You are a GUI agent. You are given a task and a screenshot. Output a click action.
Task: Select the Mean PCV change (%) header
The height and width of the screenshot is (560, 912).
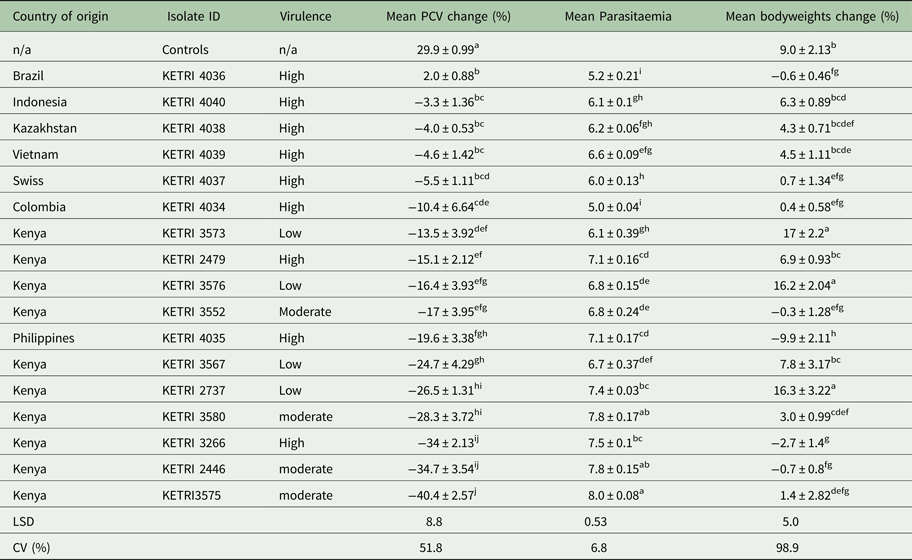tap(443, 18)
